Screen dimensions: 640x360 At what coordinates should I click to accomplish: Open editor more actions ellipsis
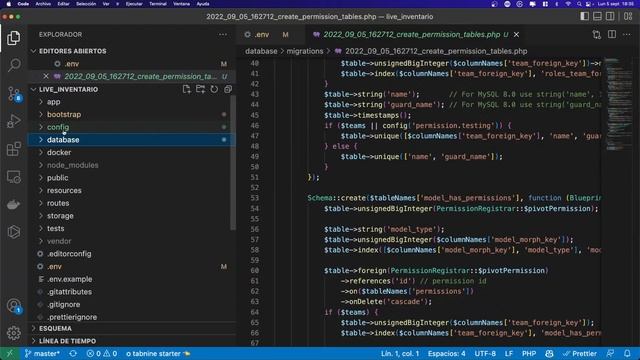coord(627,35)
